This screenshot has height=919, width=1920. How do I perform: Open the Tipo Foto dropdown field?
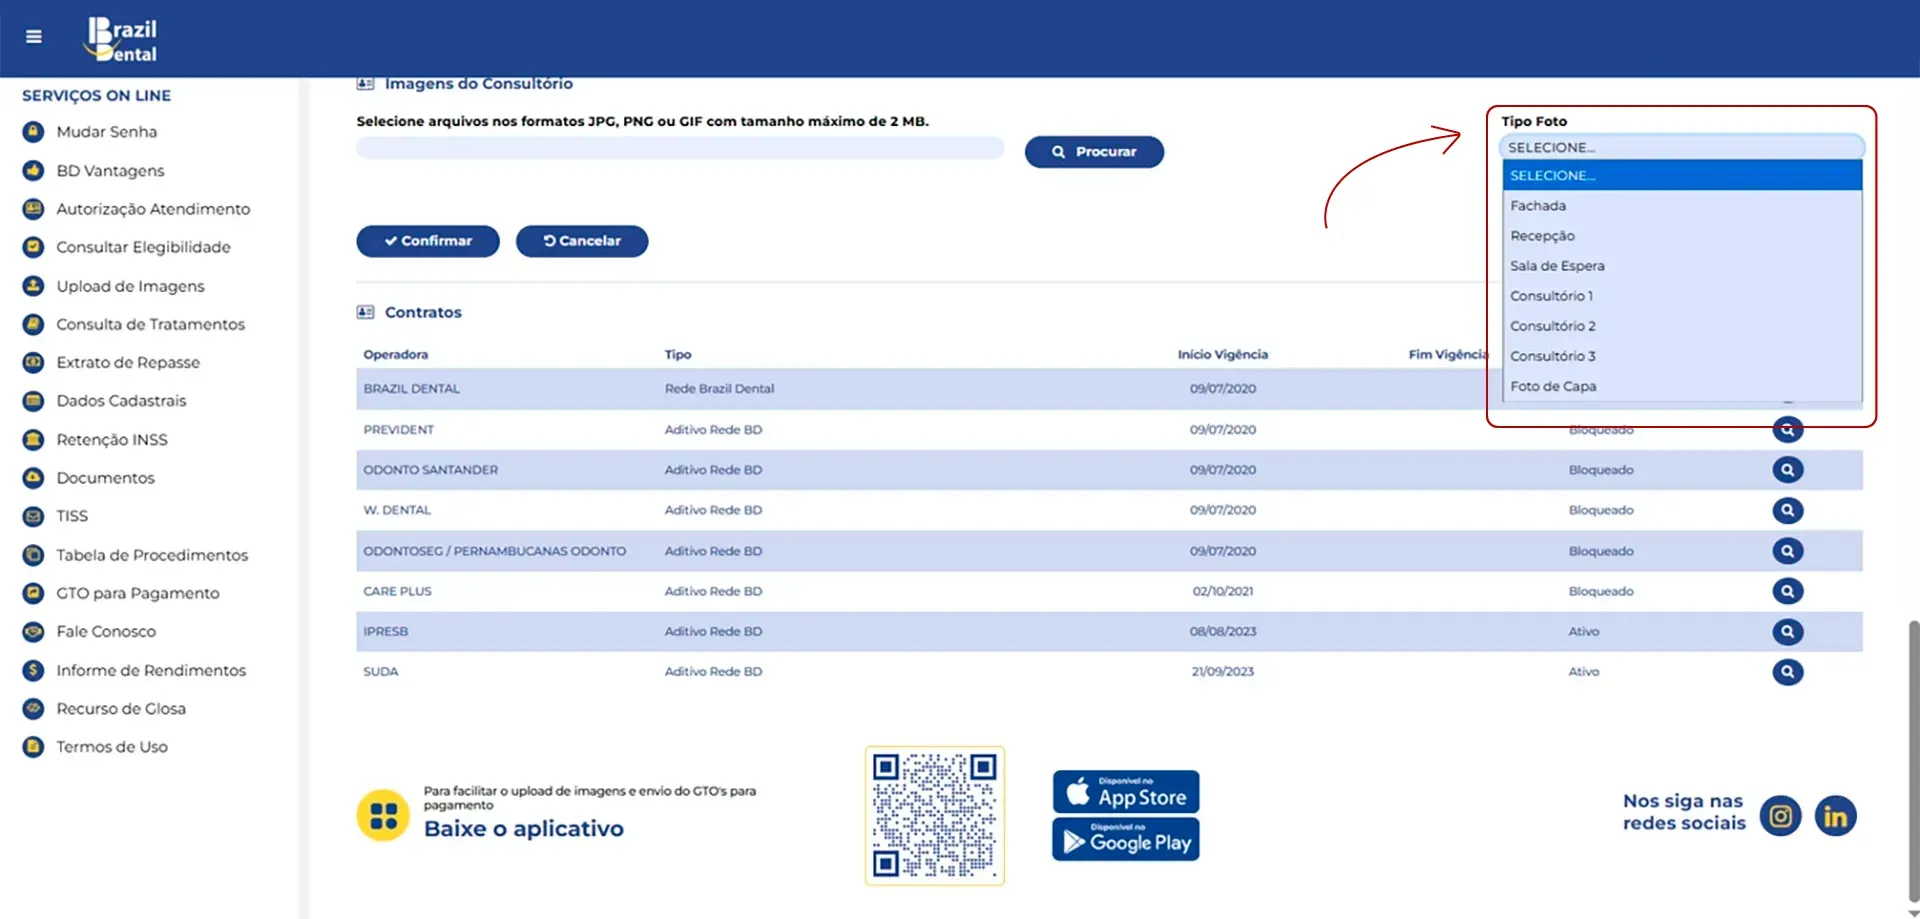(1681, 147)
